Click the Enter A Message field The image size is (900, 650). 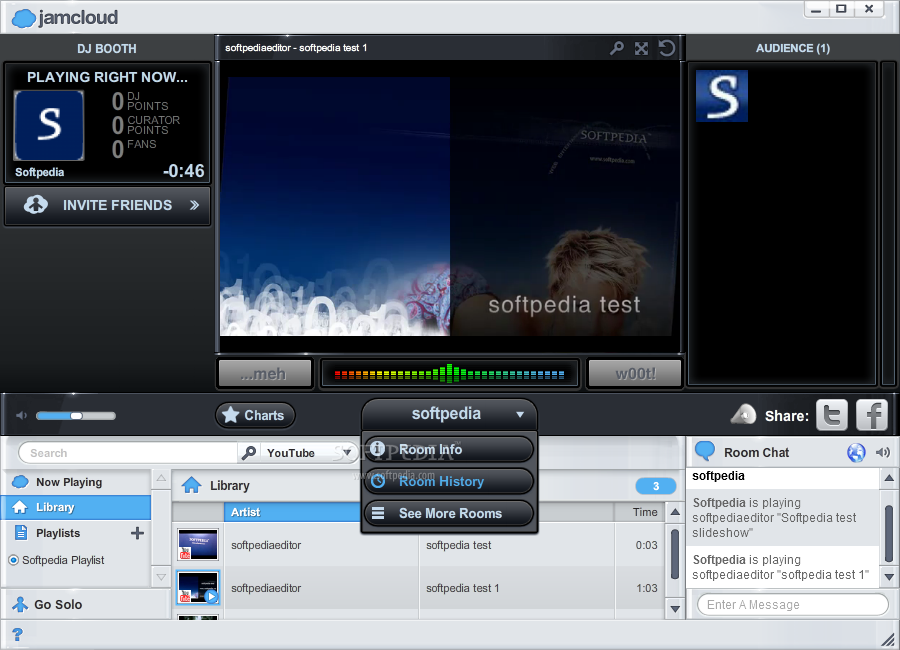coord(793,605)
